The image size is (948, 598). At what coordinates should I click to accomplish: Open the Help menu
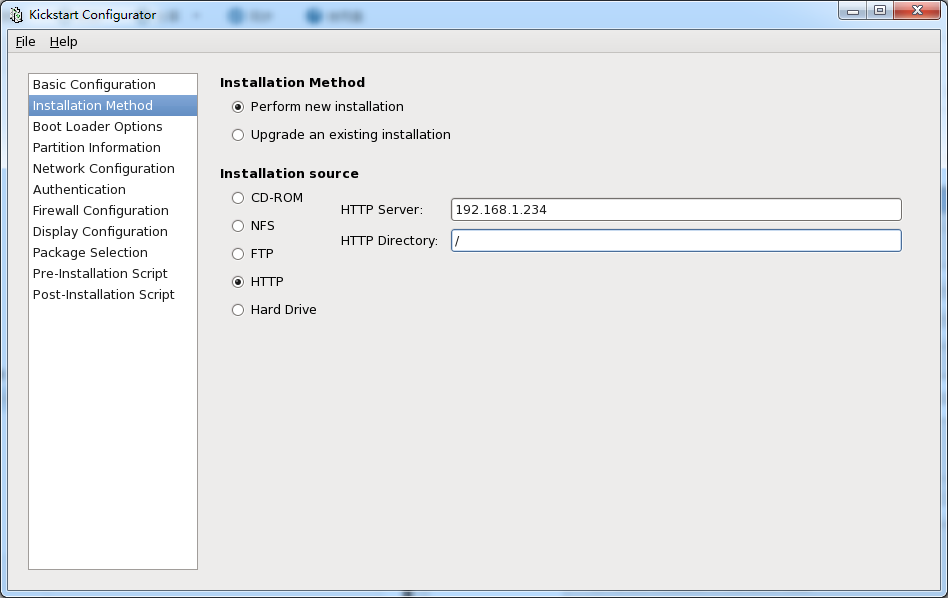(63, 42)
